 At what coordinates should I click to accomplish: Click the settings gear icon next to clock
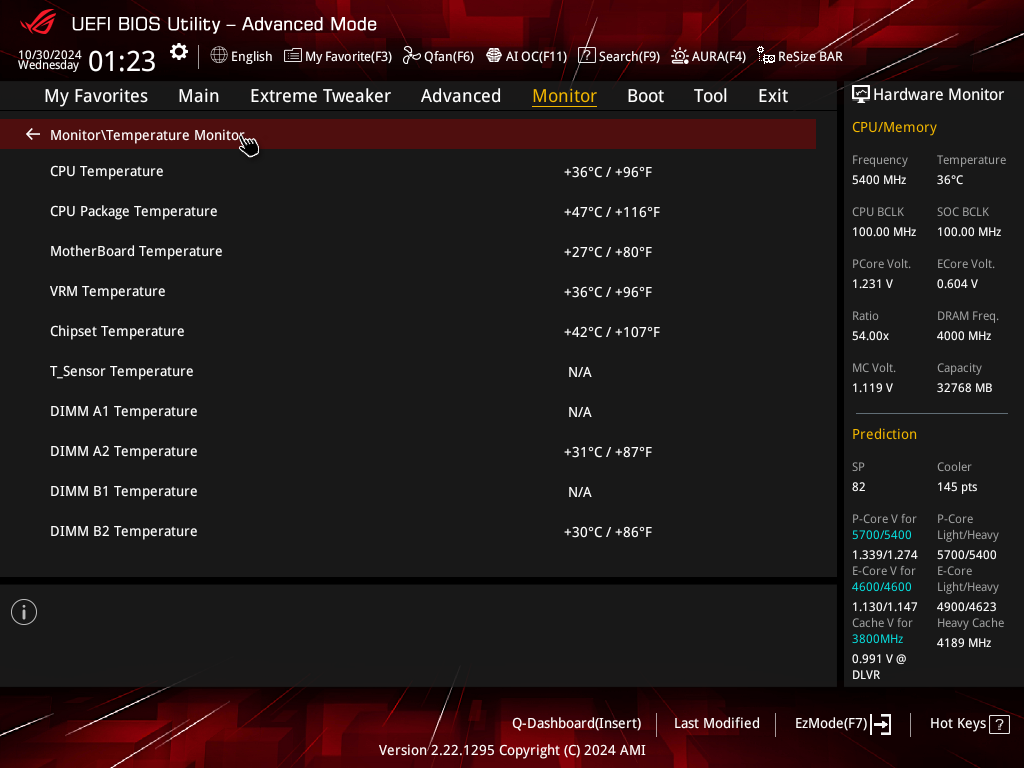point(179,52)
